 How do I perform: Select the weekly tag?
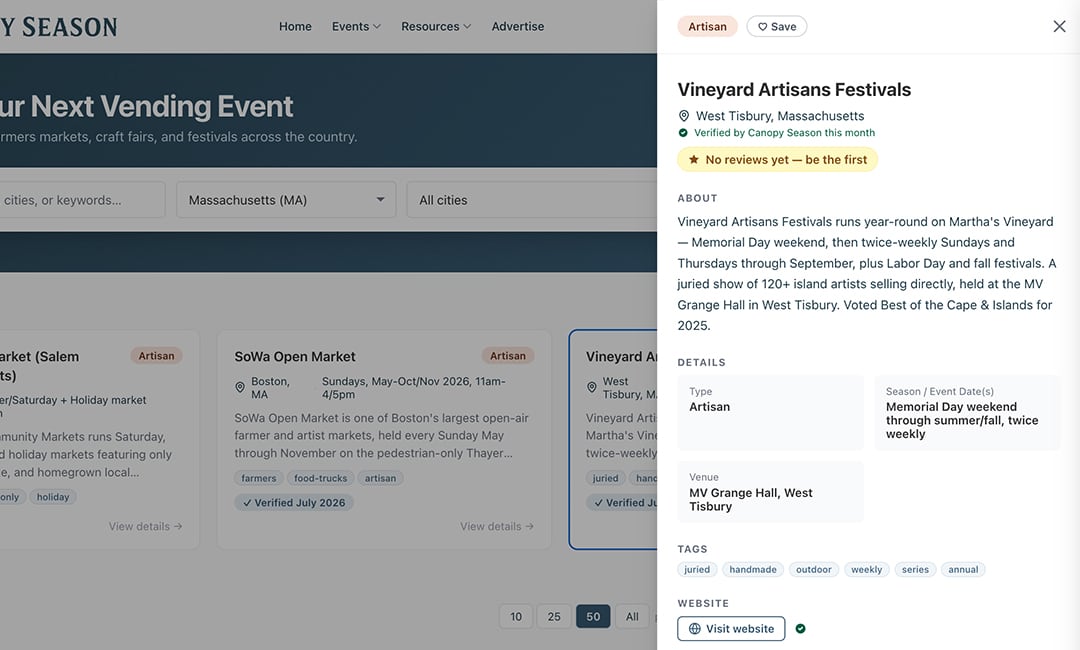pyautogui.click(x=866, y=569)
